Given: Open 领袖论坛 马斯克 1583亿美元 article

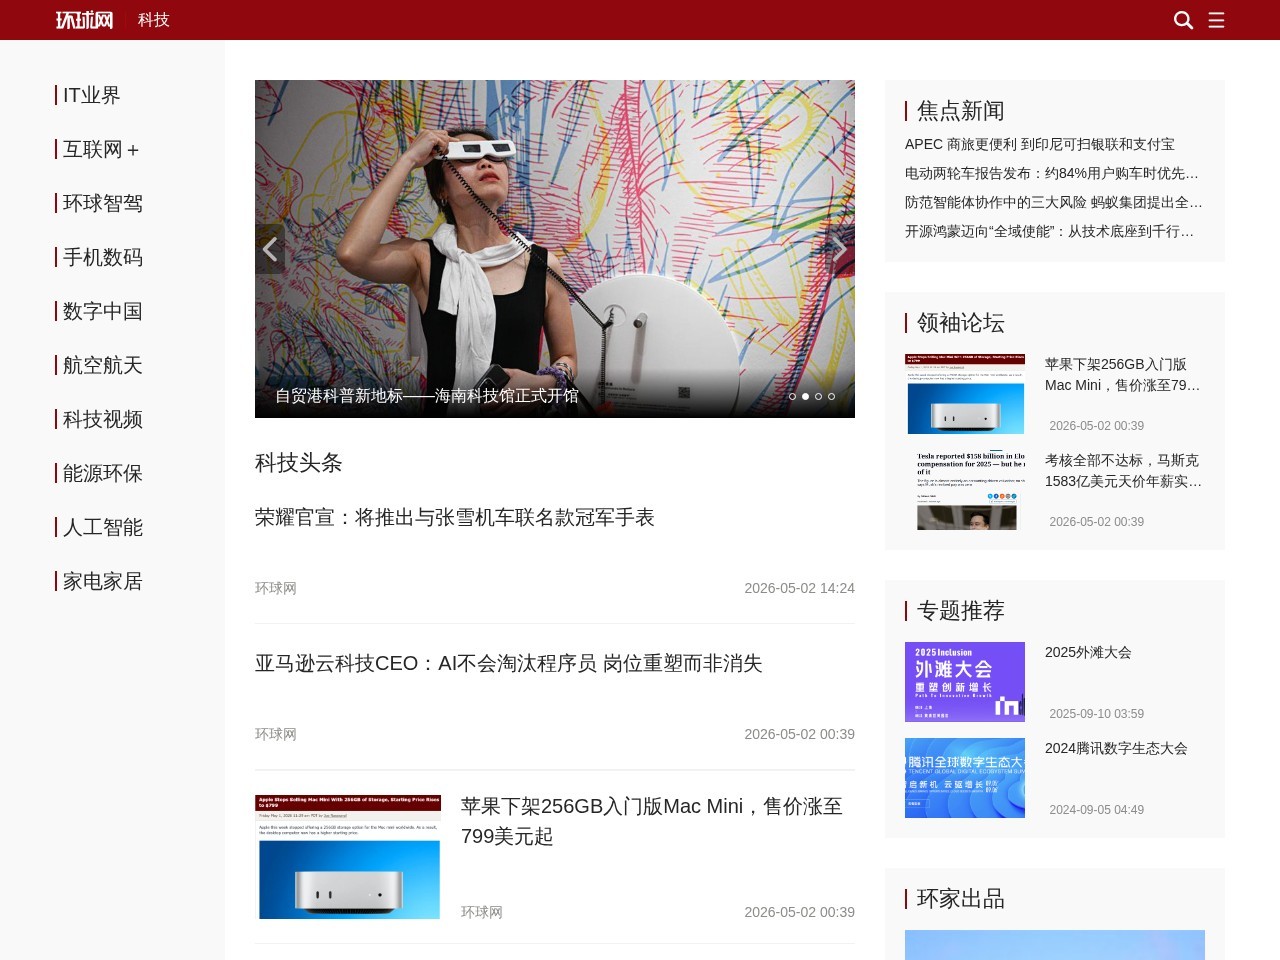Looking at the screenshot, I should point(1124,471).
